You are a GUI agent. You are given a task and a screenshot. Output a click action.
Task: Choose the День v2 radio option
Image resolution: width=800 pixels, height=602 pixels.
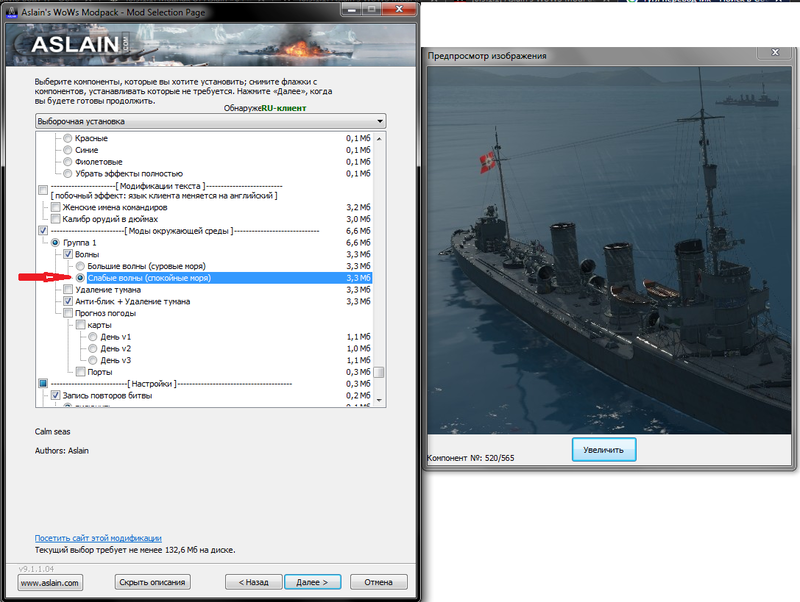(x=94, y=348)
